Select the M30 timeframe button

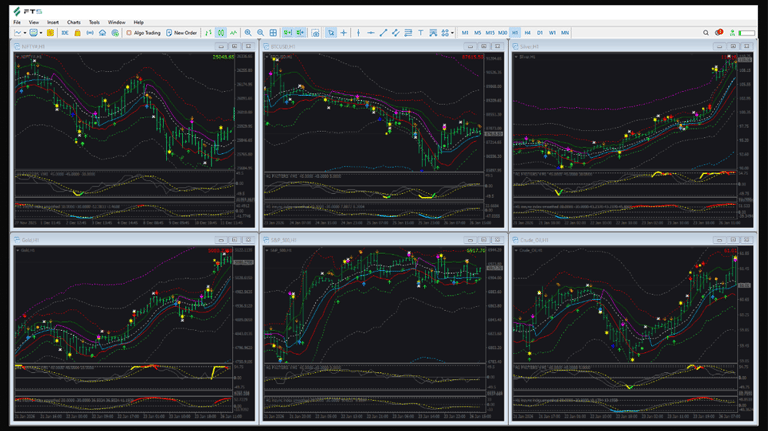pyautogui.click(x=503, y=33)
